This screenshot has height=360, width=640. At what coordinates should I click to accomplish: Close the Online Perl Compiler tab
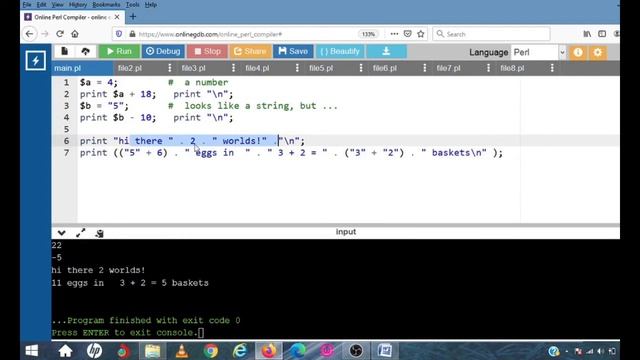click(x=117, y=17)
